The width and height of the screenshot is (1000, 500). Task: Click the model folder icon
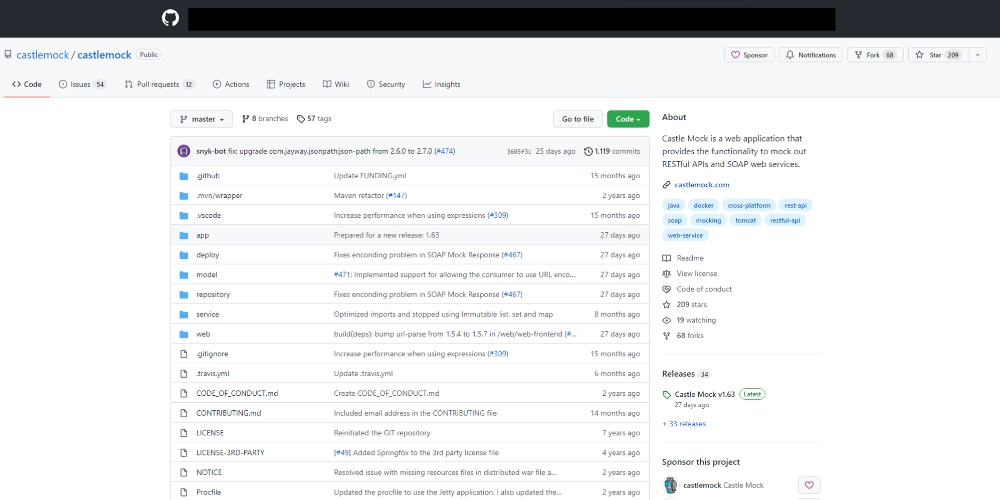click(x=184, y=275)
